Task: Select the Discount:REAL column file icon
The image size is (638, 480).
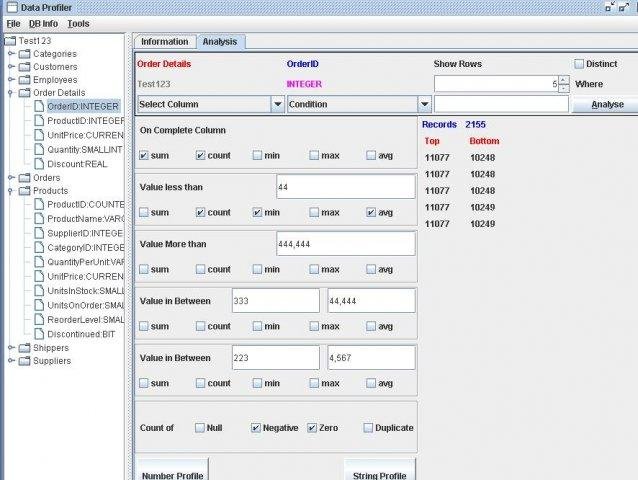Action: (39, 164)
